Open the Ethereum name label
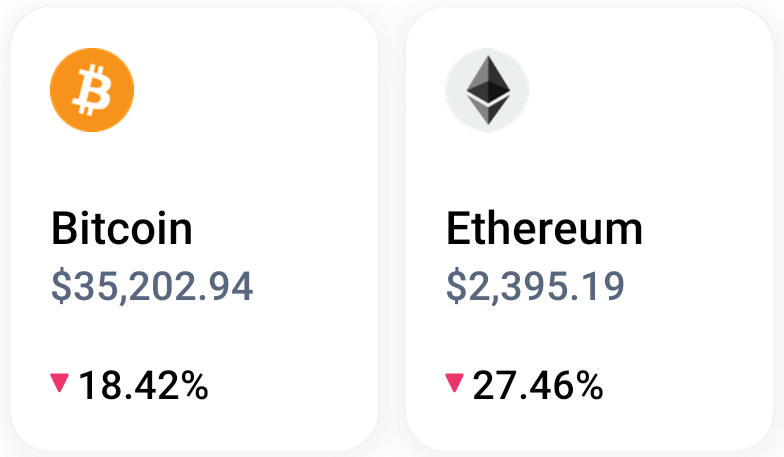Viewport: 784px width, 457px height. coord(544,229)
